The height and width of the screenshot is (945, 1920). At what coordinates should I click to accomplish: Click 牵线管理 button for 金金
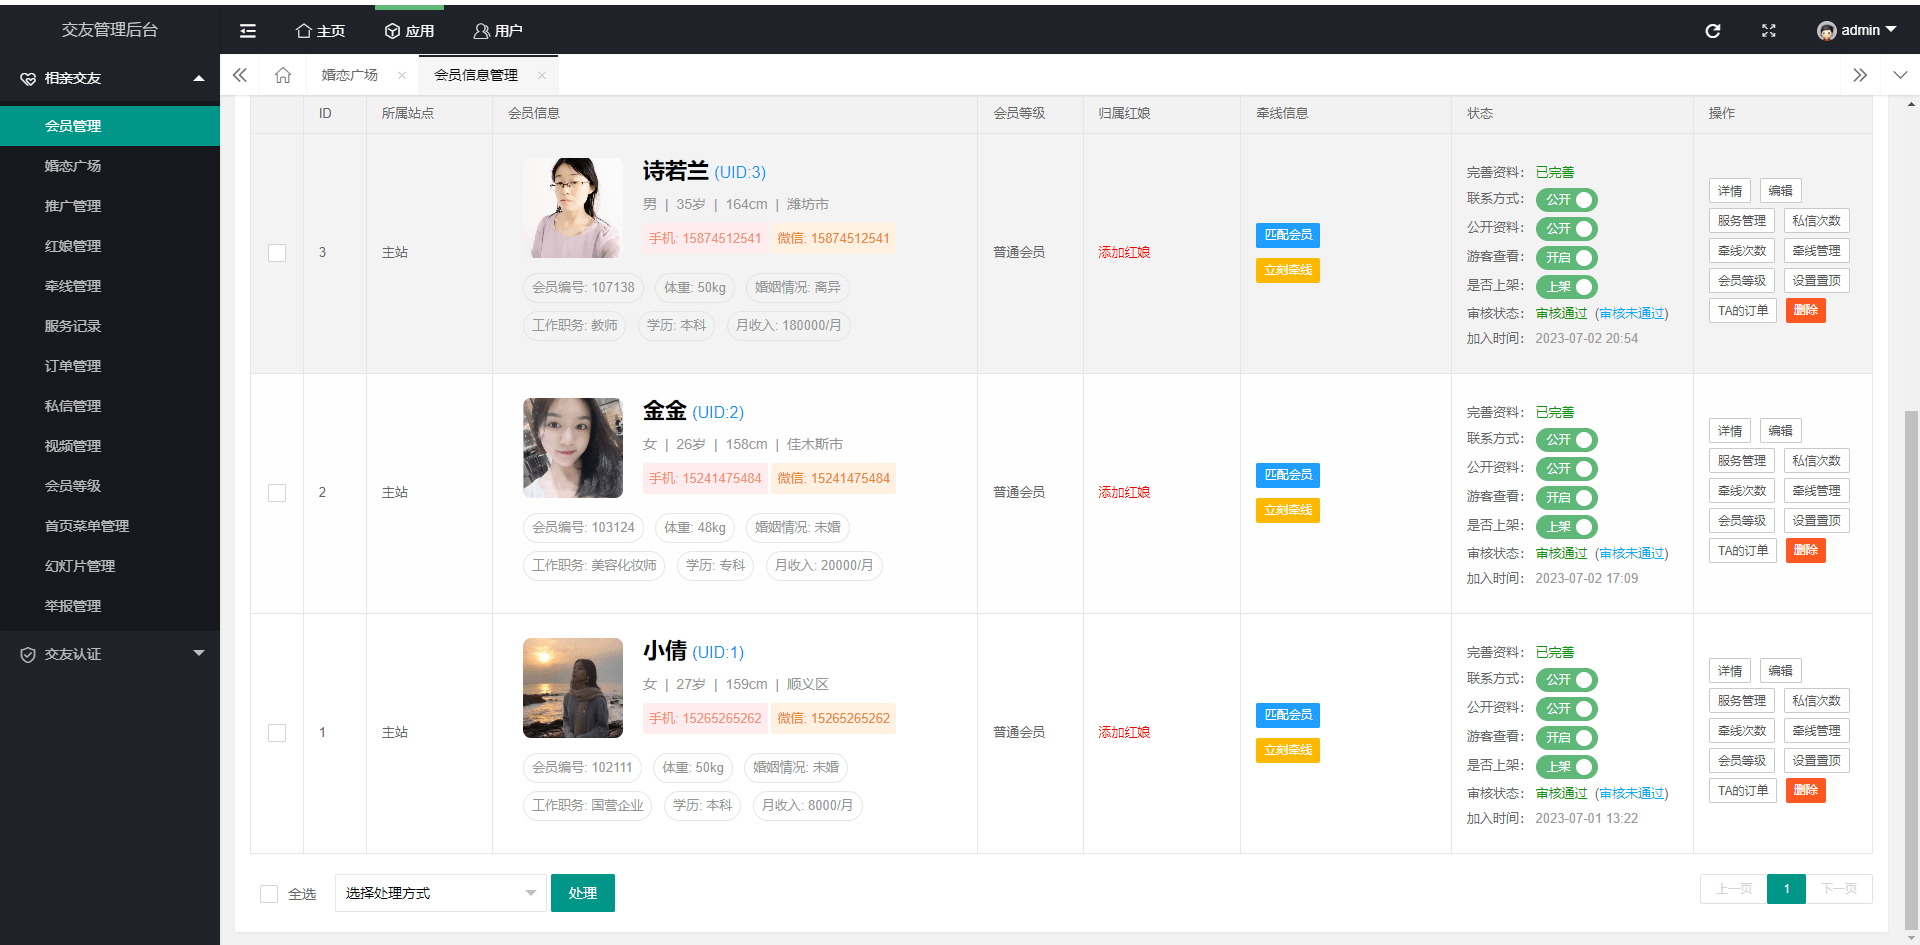pyautogui.click(x=1816, y=491)
